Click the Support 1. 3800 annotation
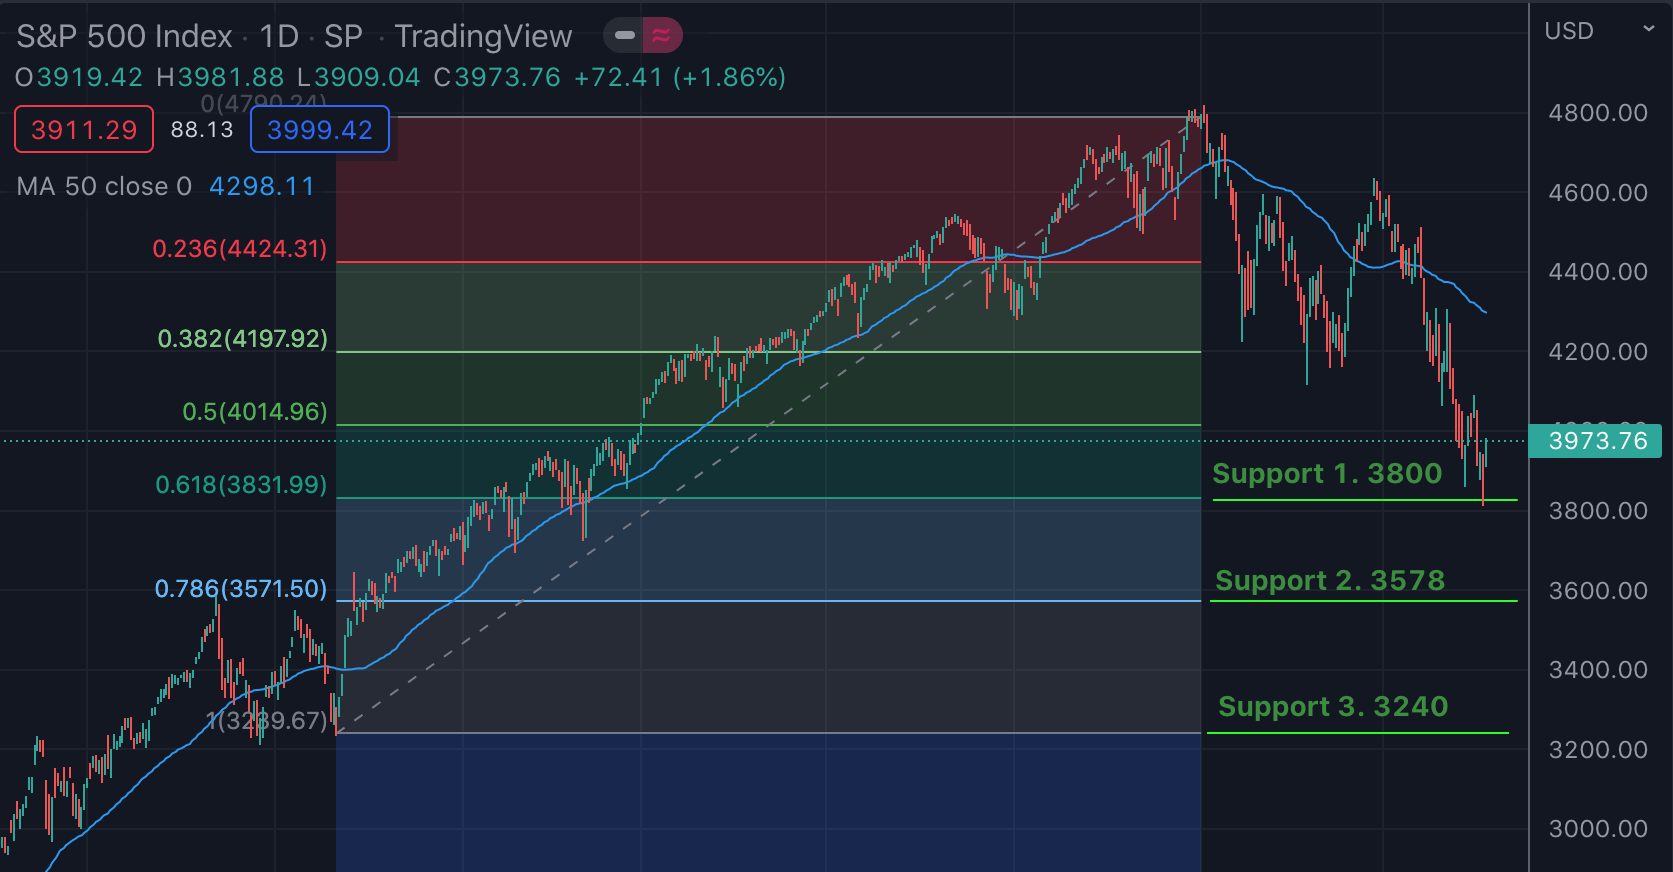Viewport: 1673px width, 872px height. [1327, 474]
